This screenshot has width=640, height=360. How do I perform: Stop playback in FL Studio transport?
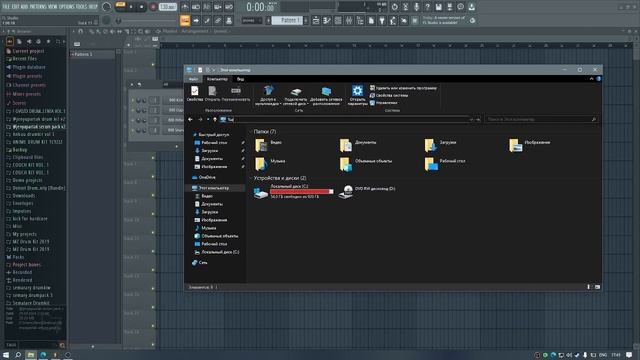point(141,7)
